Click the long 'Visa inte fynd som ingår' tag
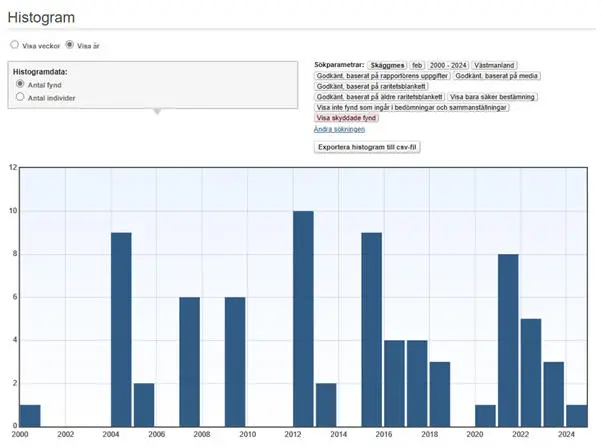The image size is (603, 448). coord(412,107)
